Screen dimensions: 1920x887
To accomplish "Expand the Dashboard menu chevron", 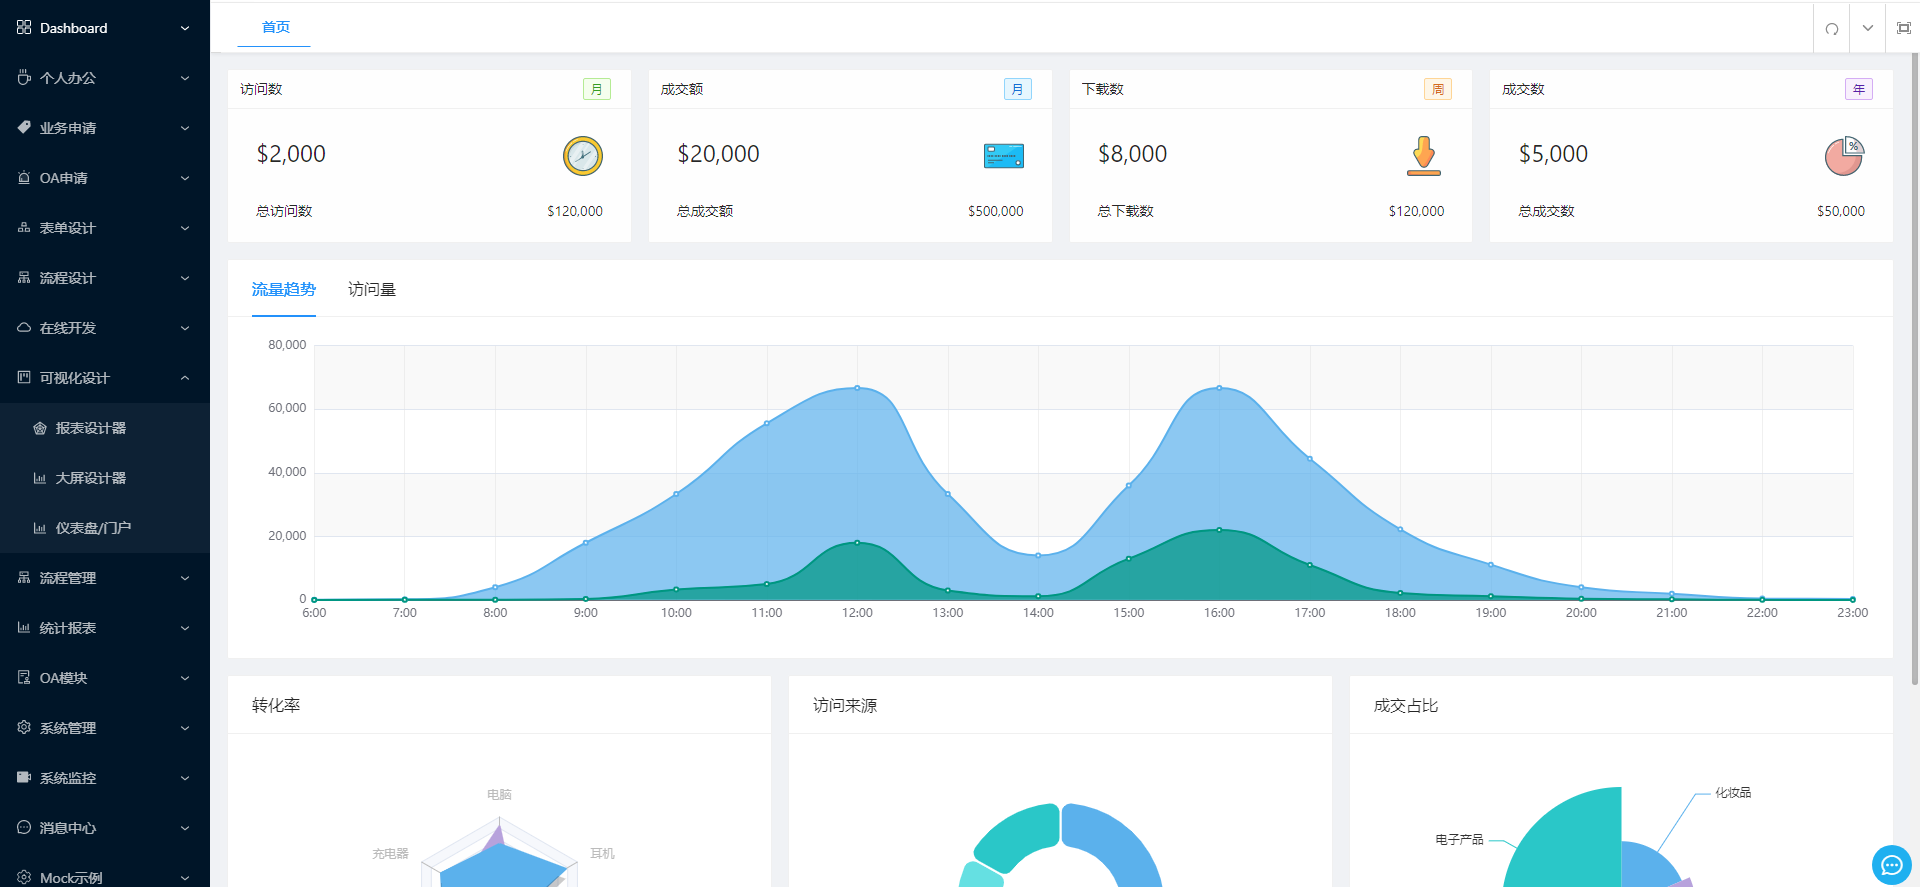I will 185,28.
